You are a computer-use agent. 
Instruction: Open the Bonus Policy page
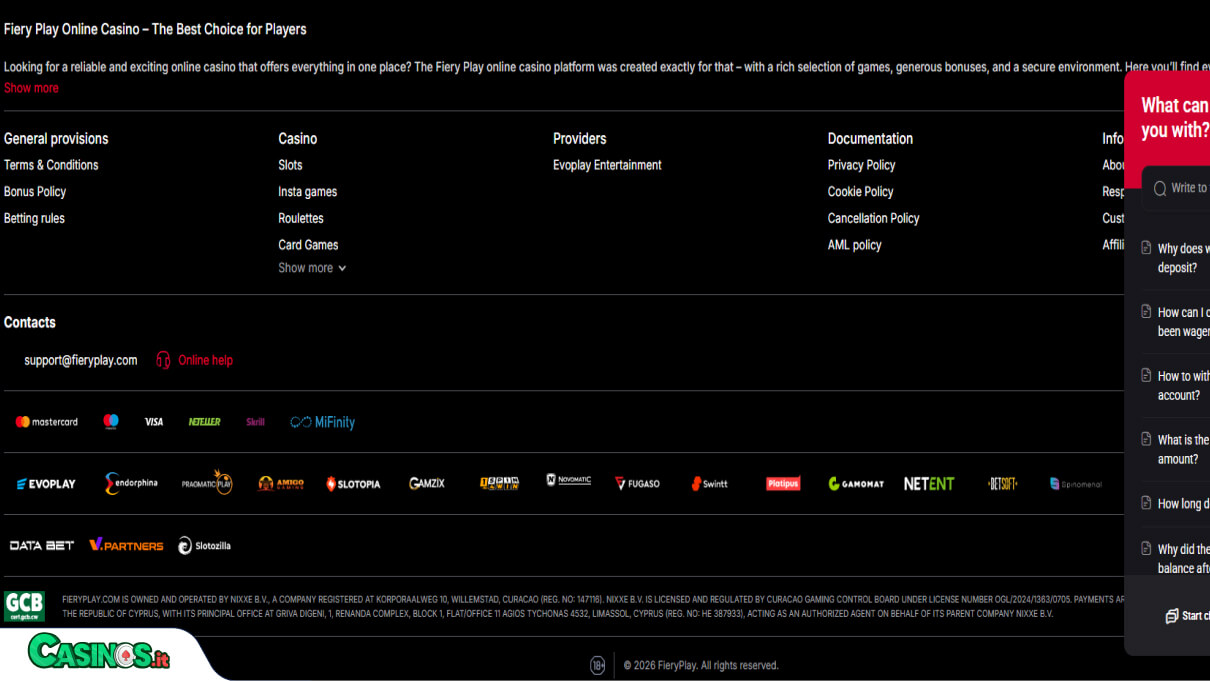click(x=35, y=192)
